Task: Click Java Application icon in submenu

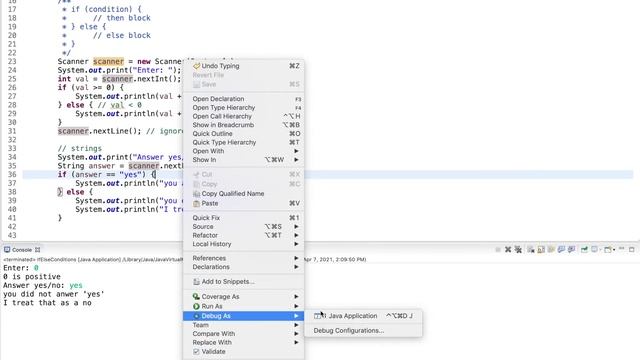Action: click(318, 316)
